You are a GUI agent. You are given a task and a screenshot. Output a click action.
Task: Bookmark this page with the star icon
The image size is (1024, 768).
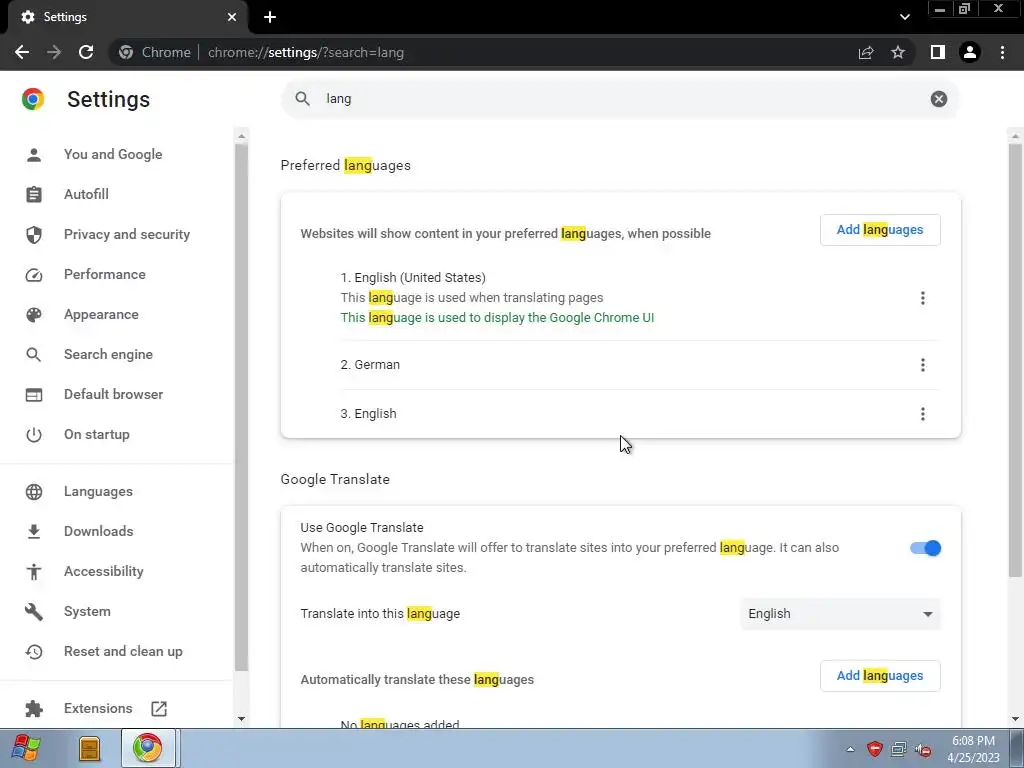point(898,52)
